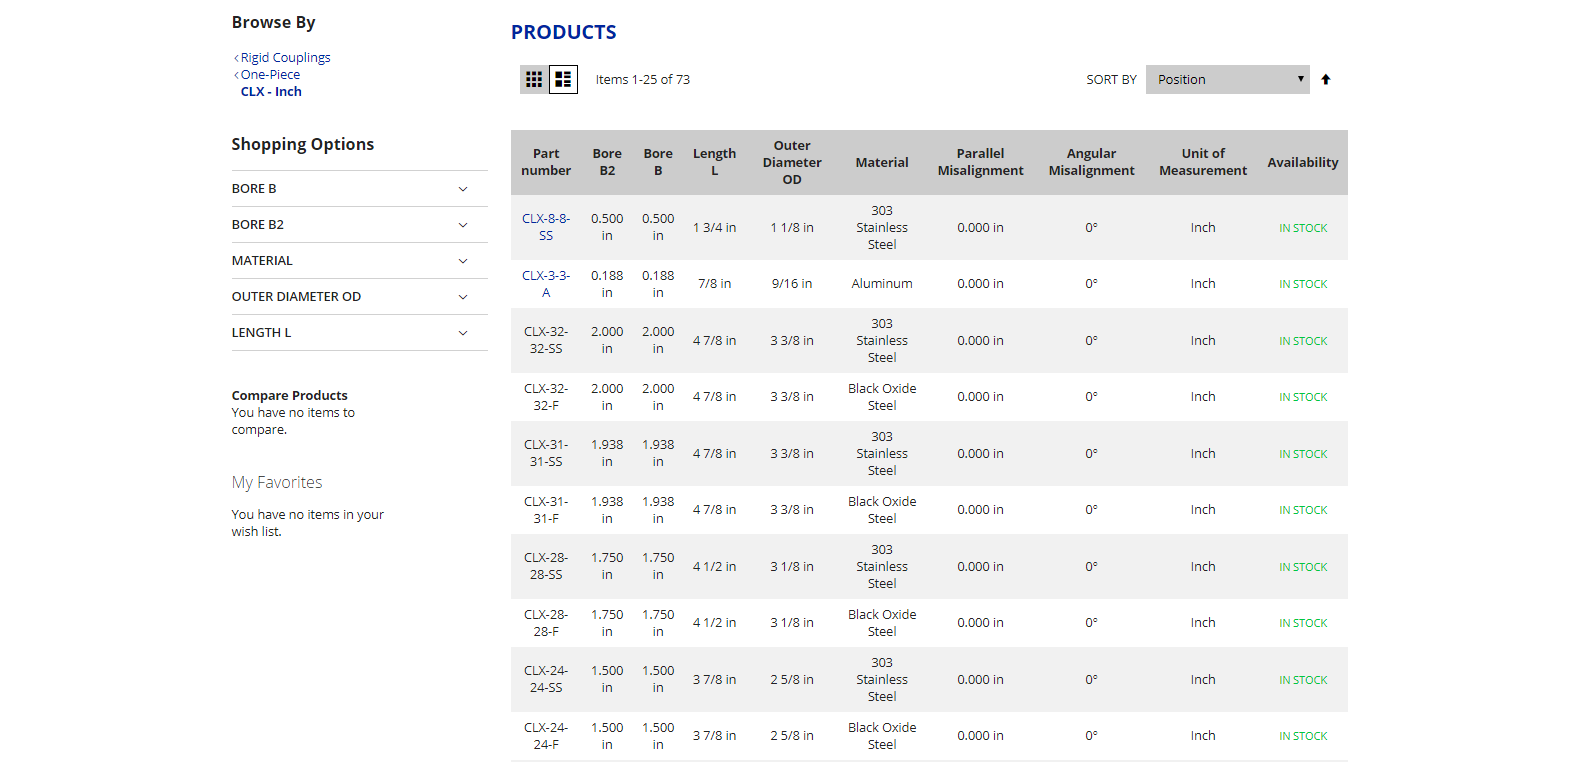Open part CLX-24-24-F
Viewport: 1580px width, 762px height.
click(546, 736)
